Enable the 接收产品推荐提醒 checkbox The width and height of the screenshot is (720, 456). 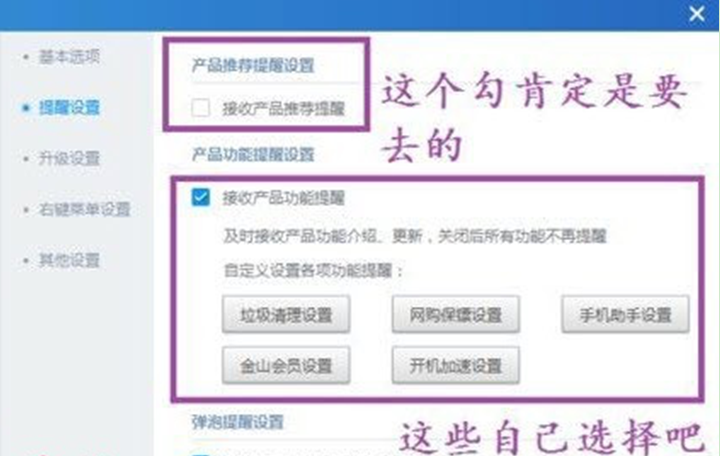pyautogui.click(x=201, y=108)
